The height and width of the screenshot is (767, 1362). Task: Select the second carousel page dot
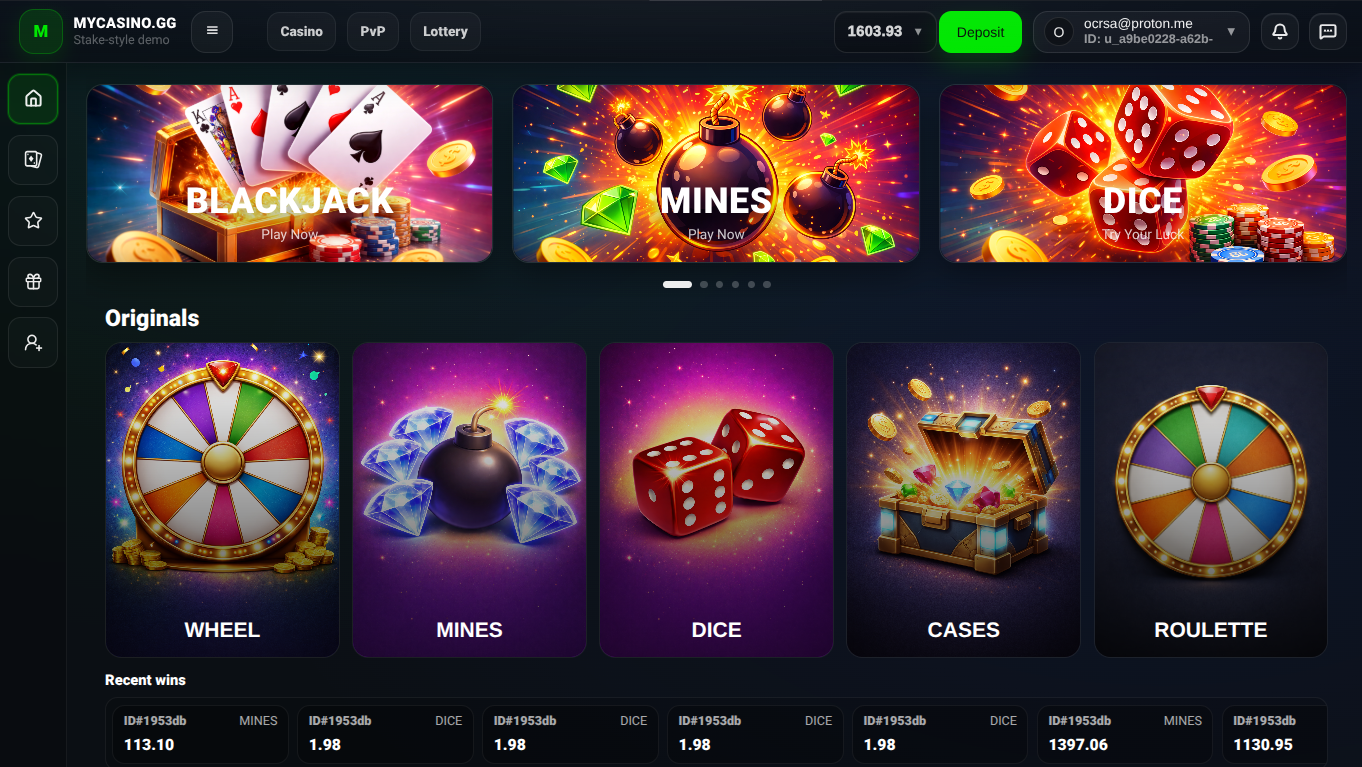(704, 285)
